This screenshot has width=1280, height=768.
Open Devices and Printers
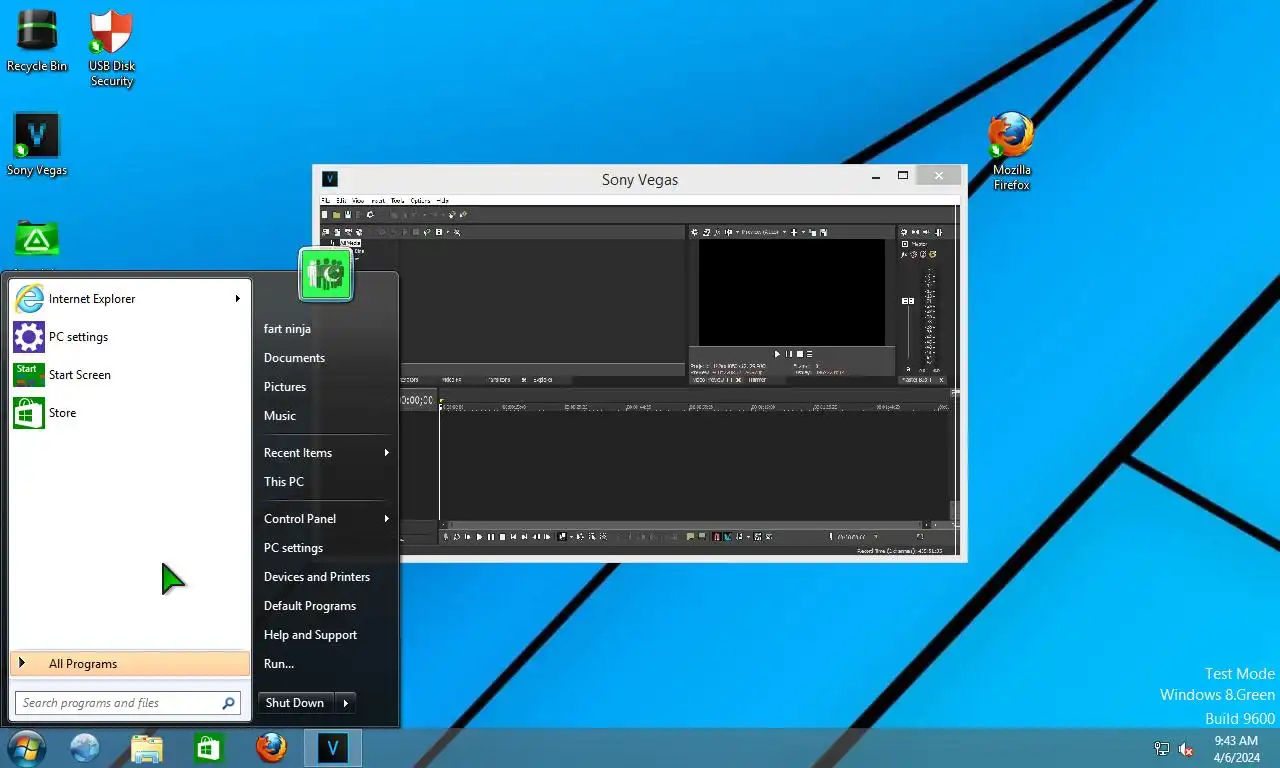[x=317, y=577]
